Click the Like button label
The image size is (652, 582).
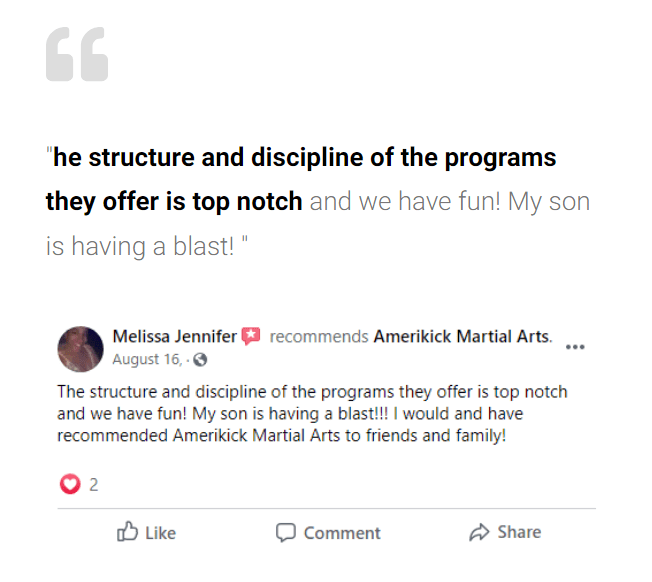(161, 533)
